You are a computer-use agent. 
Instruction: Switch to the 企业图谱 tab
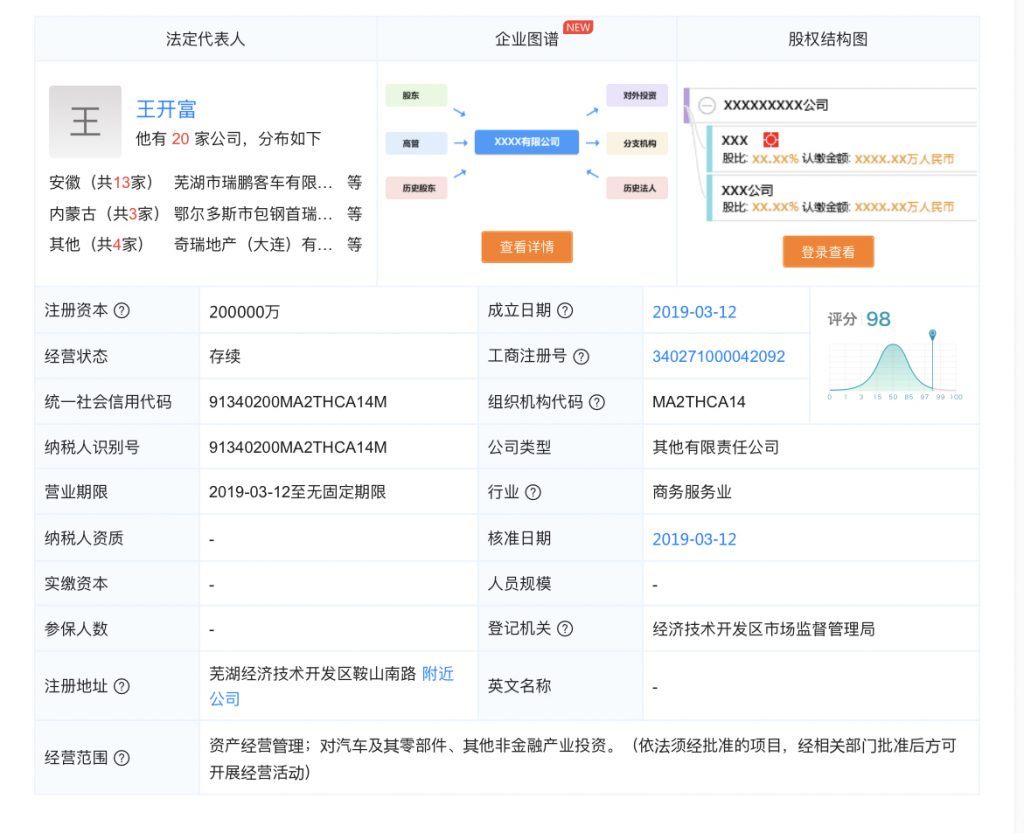point(526,39)
